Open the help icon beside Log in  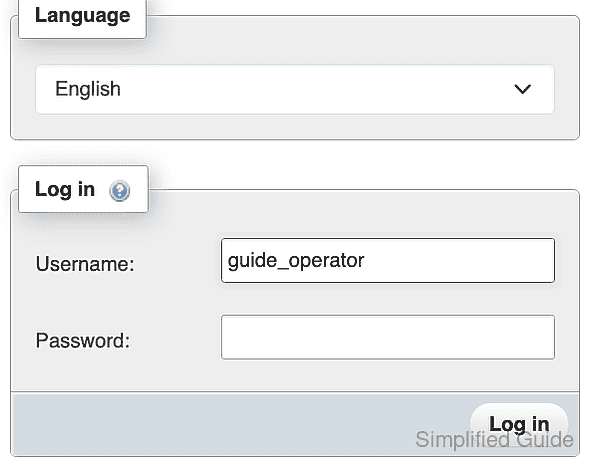click(x=120, y=191)
